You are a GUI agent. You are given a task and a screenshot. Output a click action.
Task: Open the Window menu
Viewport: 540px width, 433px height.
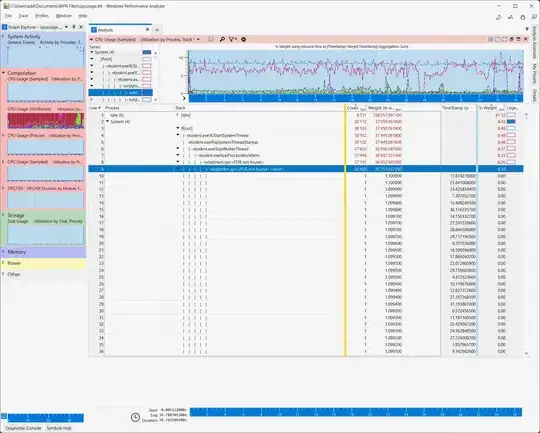pyautogui.click(x=64, y=16)
